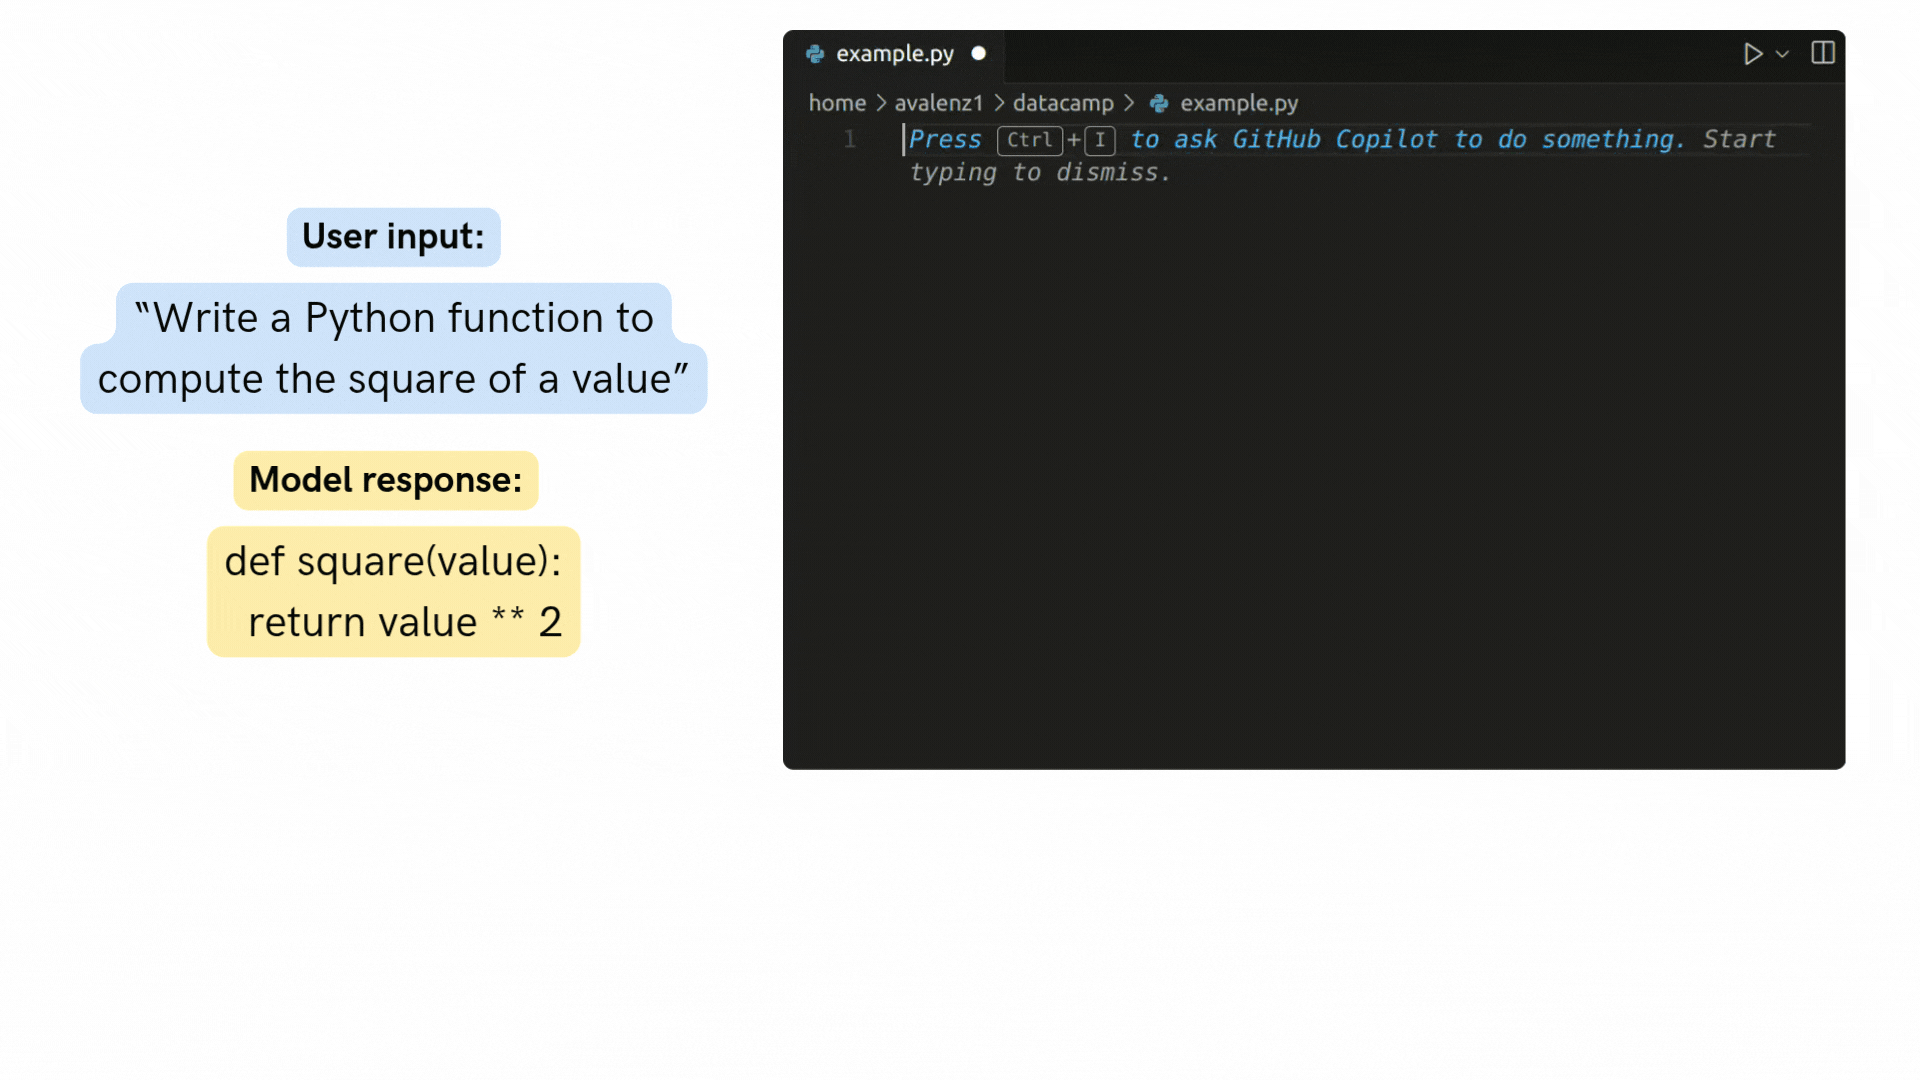
Task: Click line number 1 in the gutter
Action: tap(849, 140)
